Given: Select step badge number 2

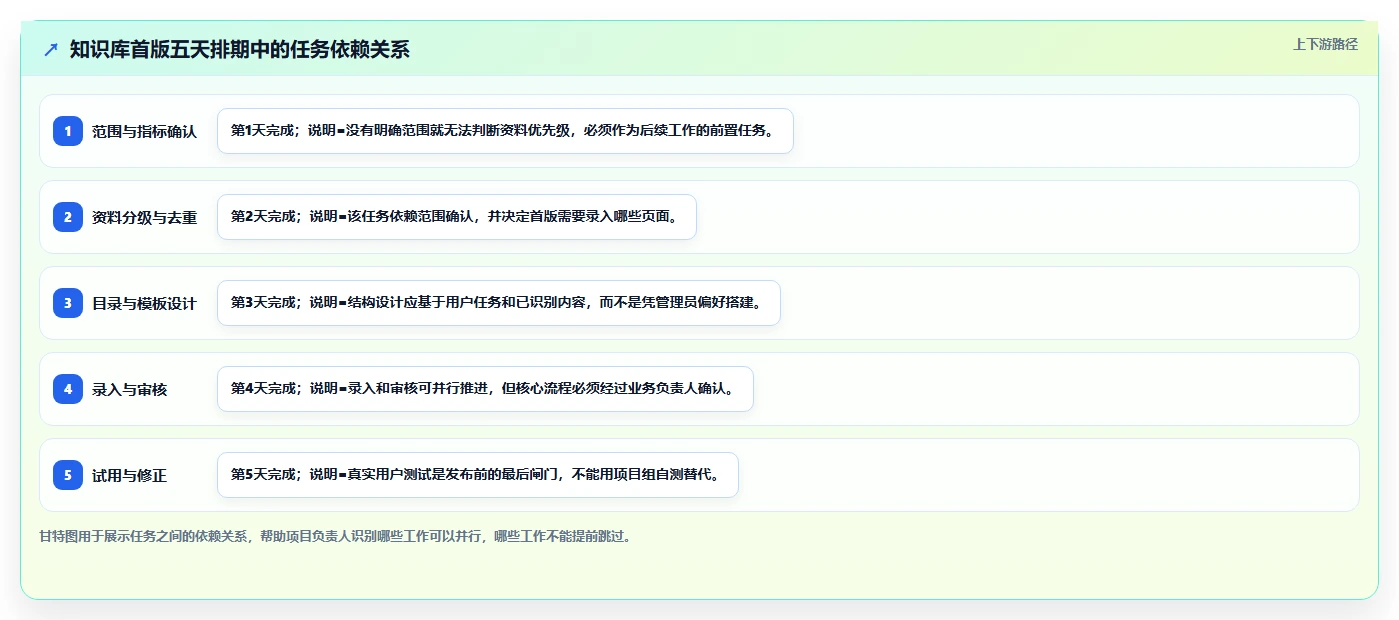Looking at the screenshot, I should tap(68, 217).
